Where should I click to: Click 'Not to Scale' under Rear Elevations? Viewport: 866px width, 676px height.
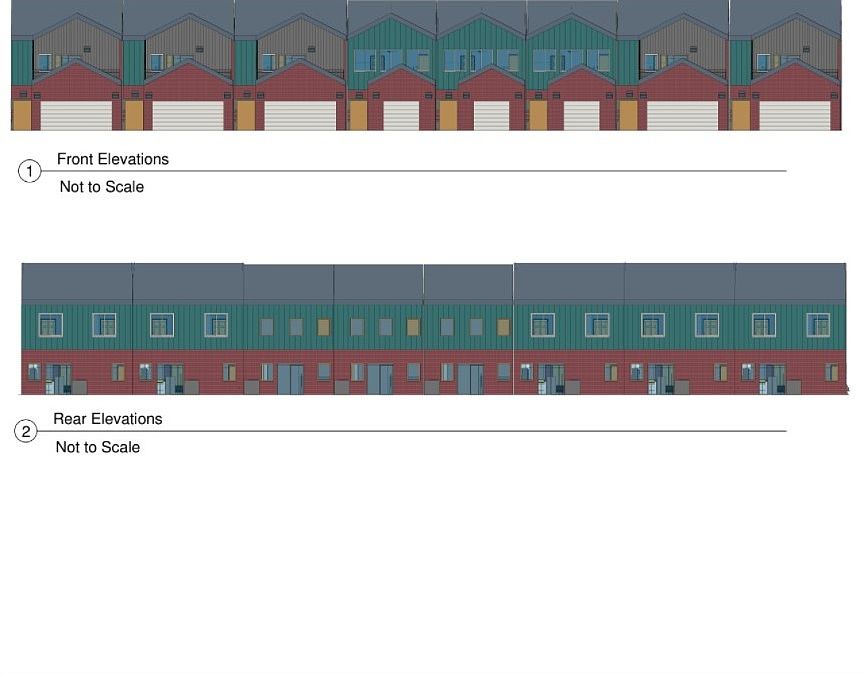tap(98, 447)
